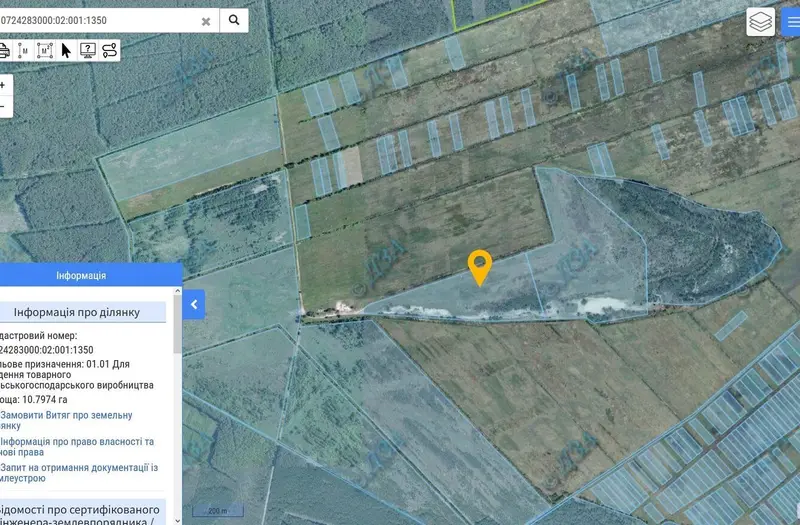Click the magnifier search button

click(234, 20)
